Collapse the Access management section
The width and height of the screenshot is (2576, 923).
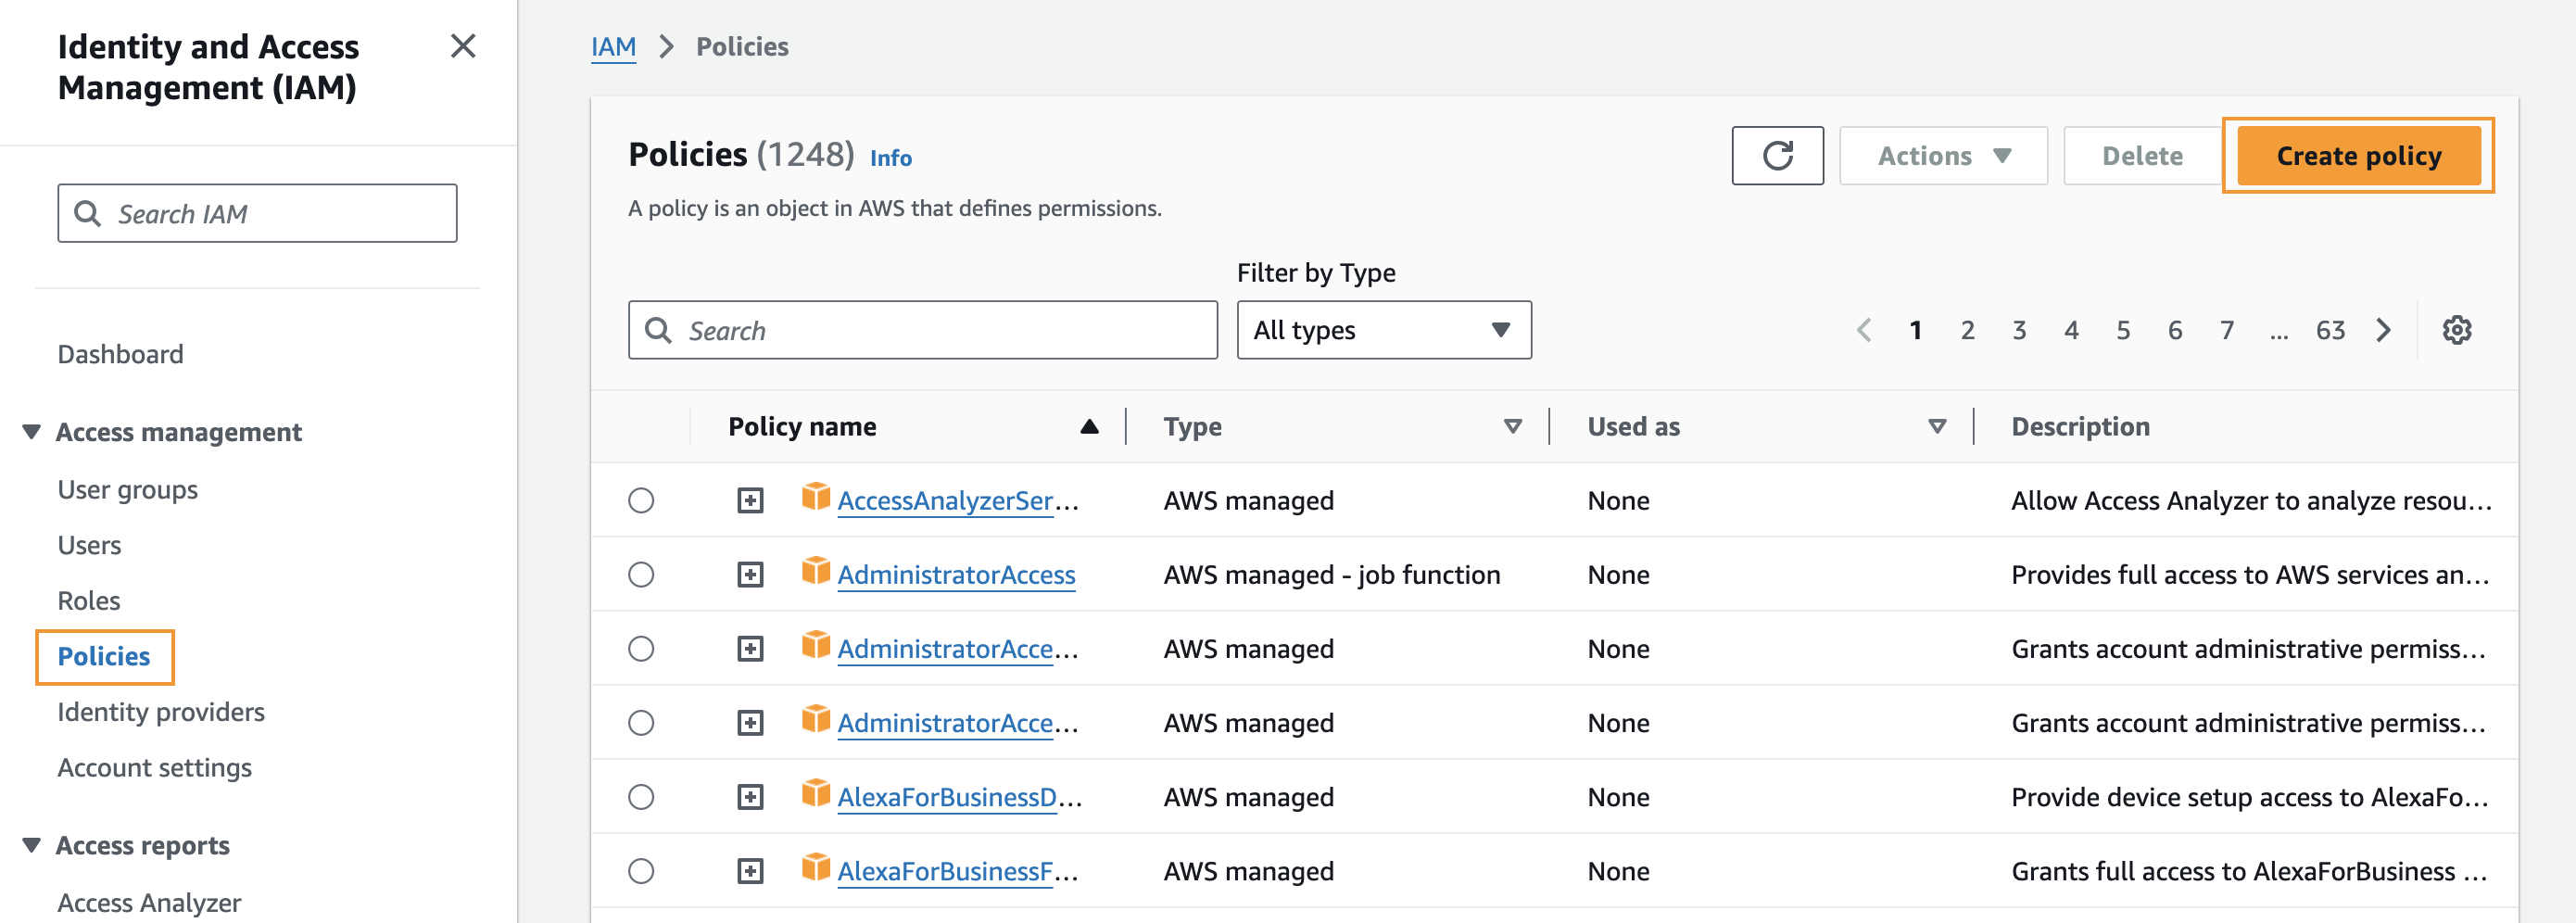(x=30, y=431)
